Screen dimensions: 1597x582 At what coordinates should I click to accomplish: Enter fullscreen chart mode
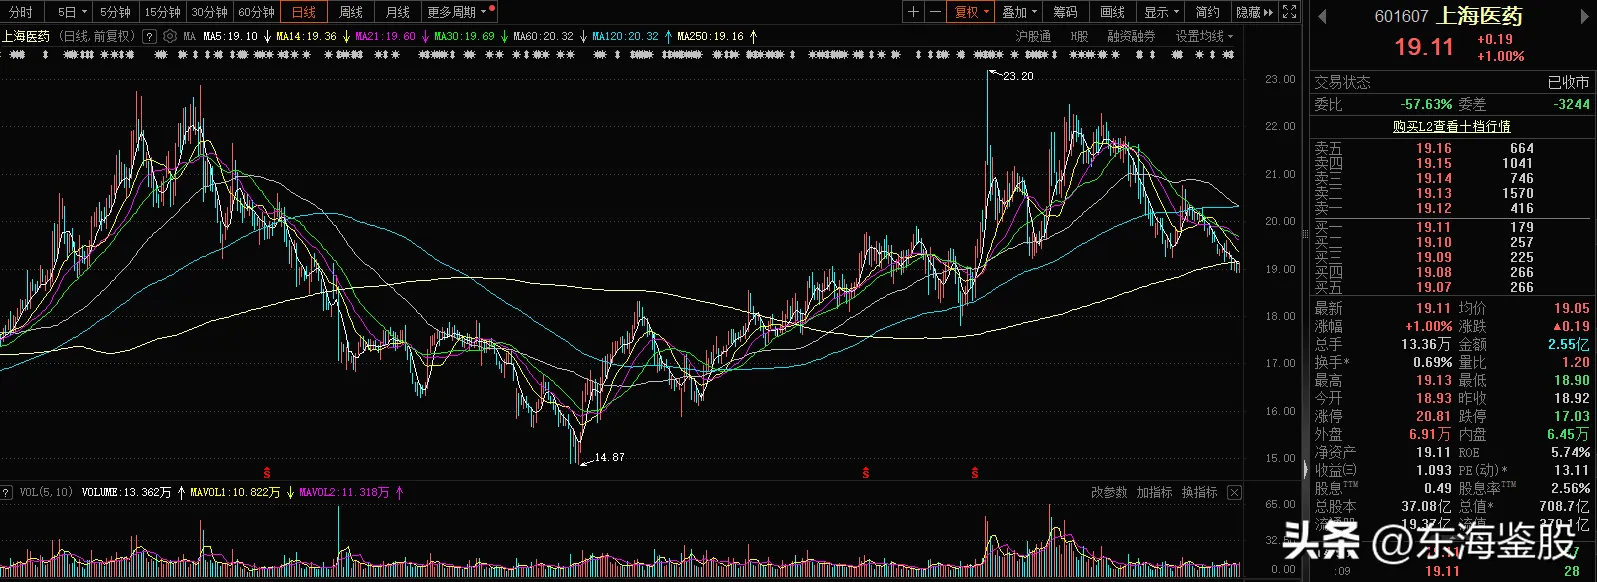click(1290, 12)
